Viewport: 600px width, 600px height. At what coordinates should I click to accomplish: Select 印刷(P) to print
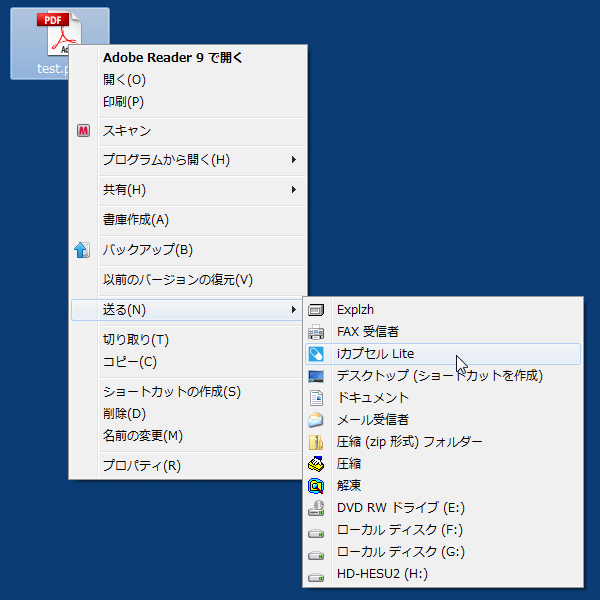click(x=188, y=102)
